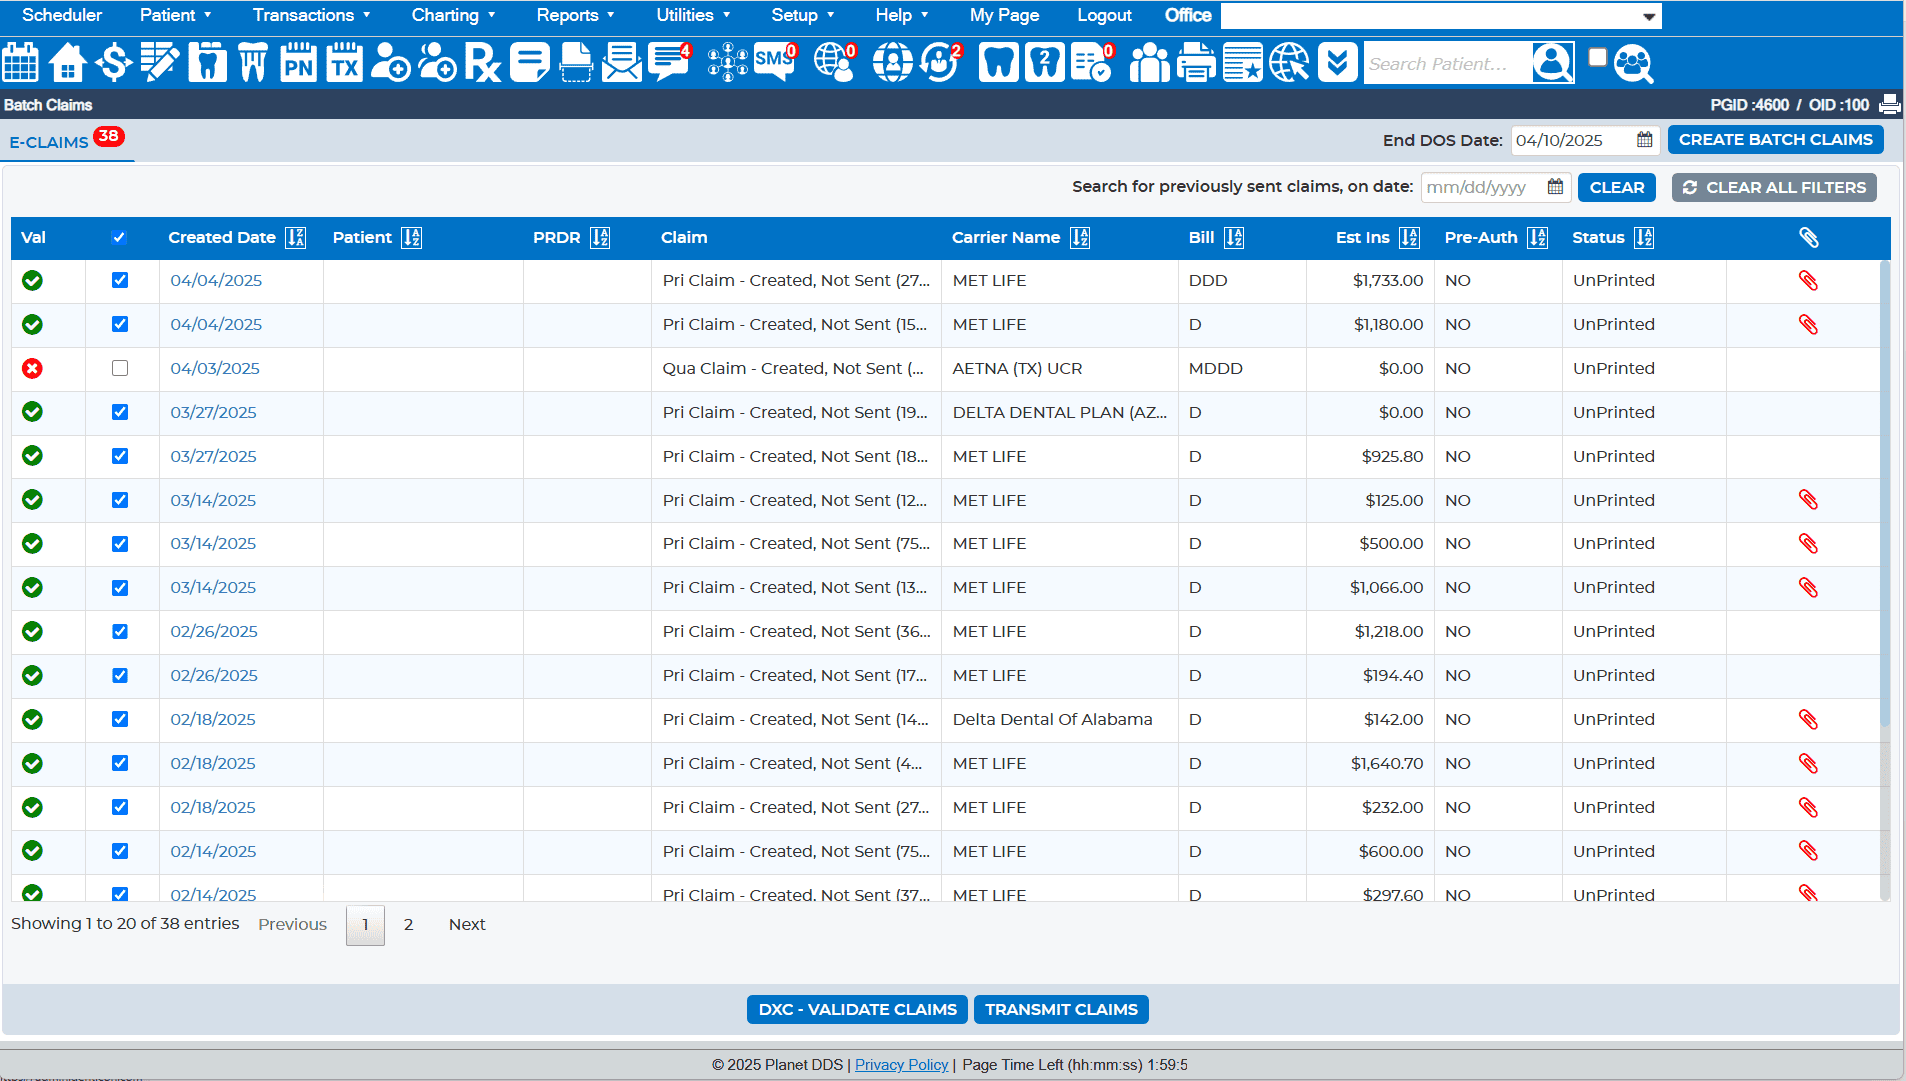Viewport: 1906px width, 1081px height.
Task: Open the Rx prescription icon
Action: pyautogui.click(x=482, y=63)
